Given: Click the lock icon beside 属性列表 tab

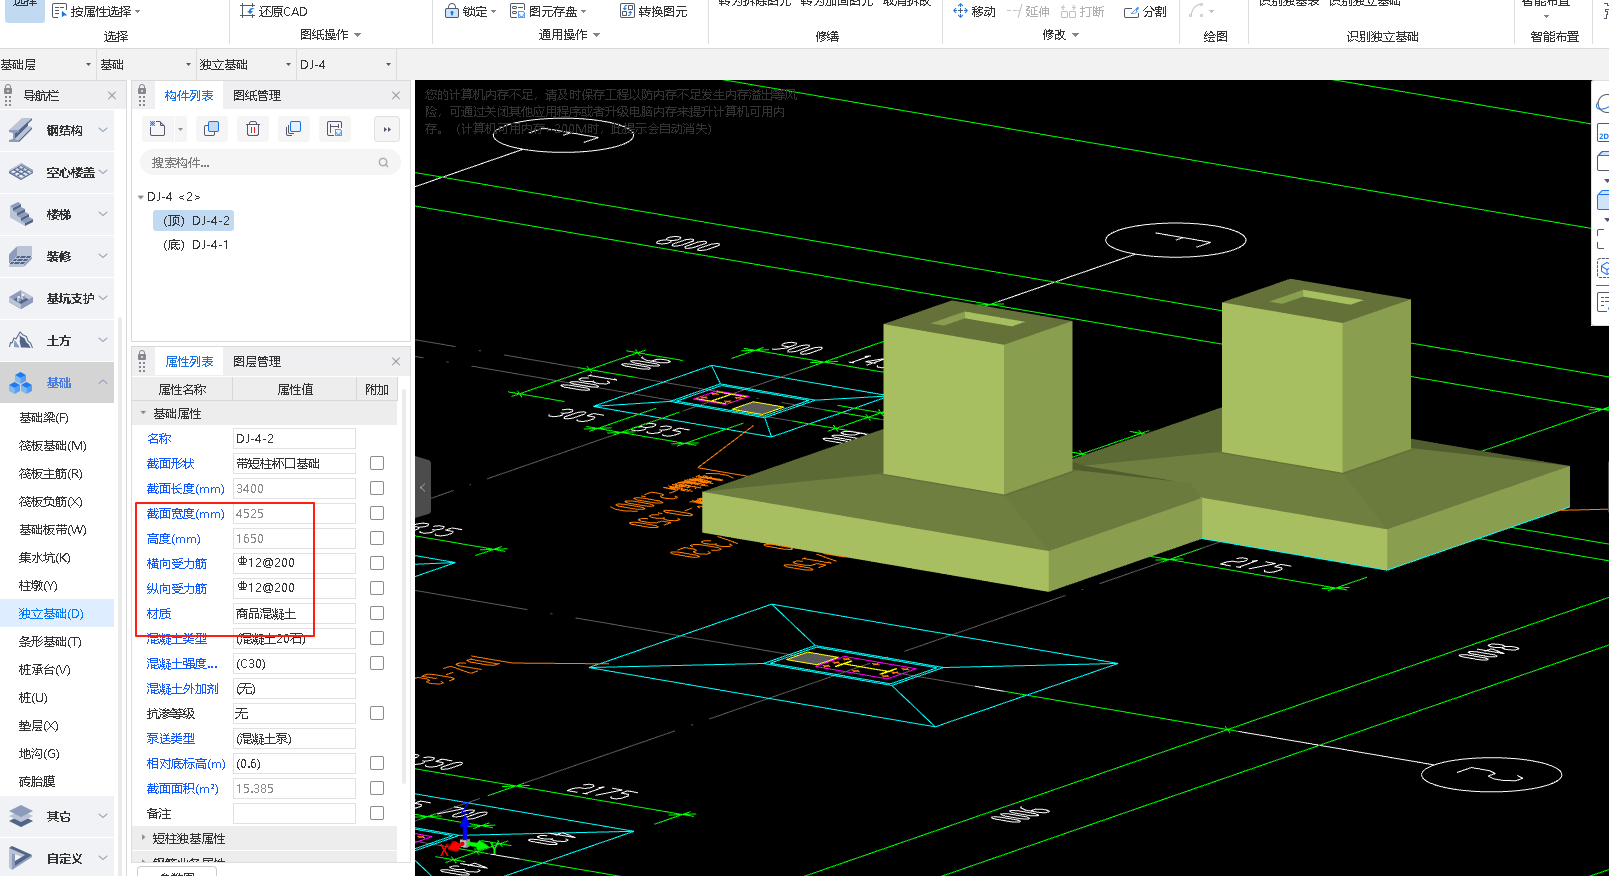Looking at the screenshot, I should (x=142, y=355).
